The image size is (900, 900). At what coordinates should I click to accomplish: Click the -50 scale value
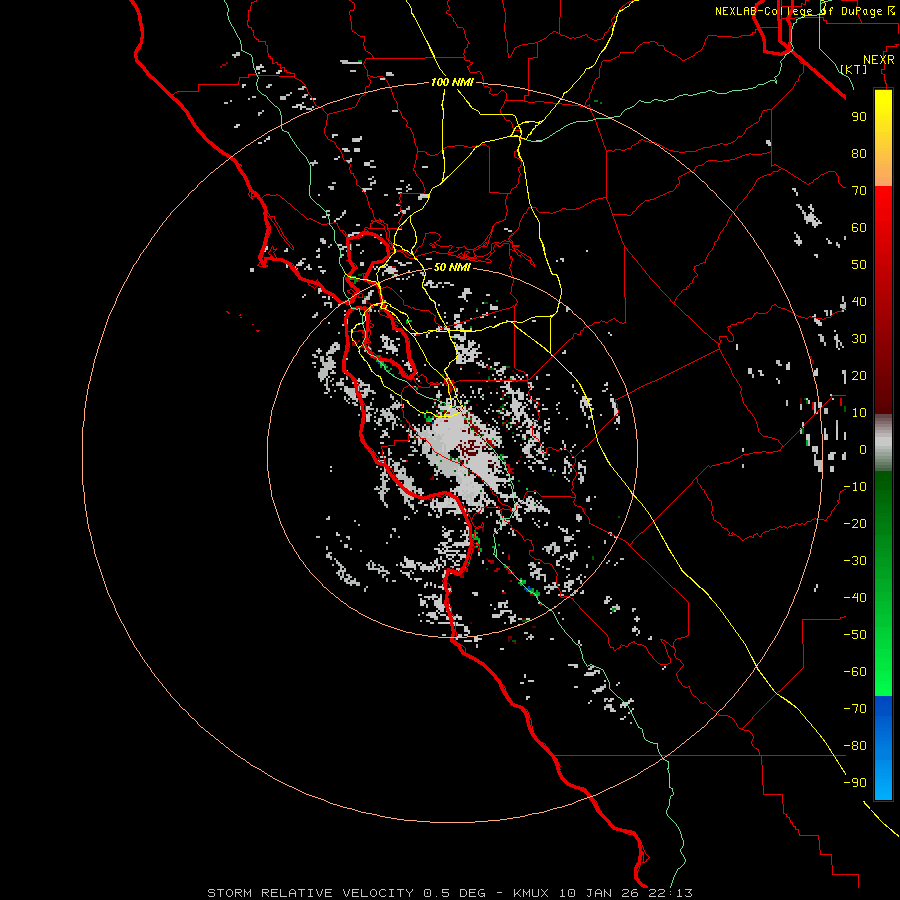coord(855,635)
